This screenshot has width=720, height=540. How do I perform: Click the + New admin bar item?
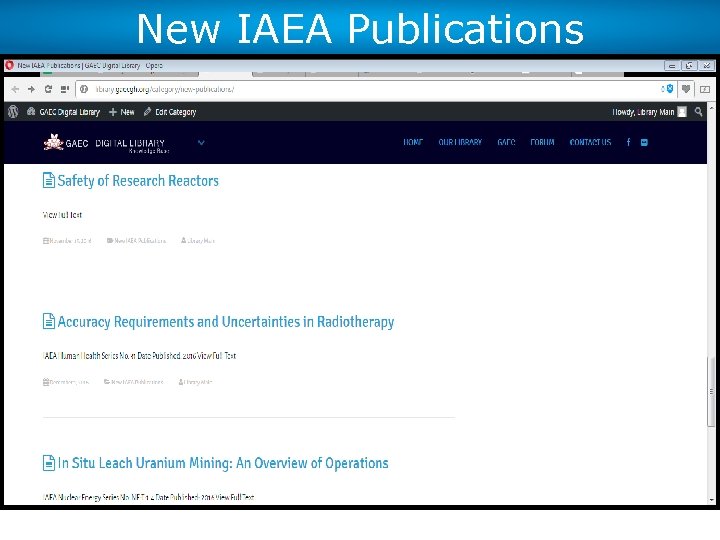(122, 112)
